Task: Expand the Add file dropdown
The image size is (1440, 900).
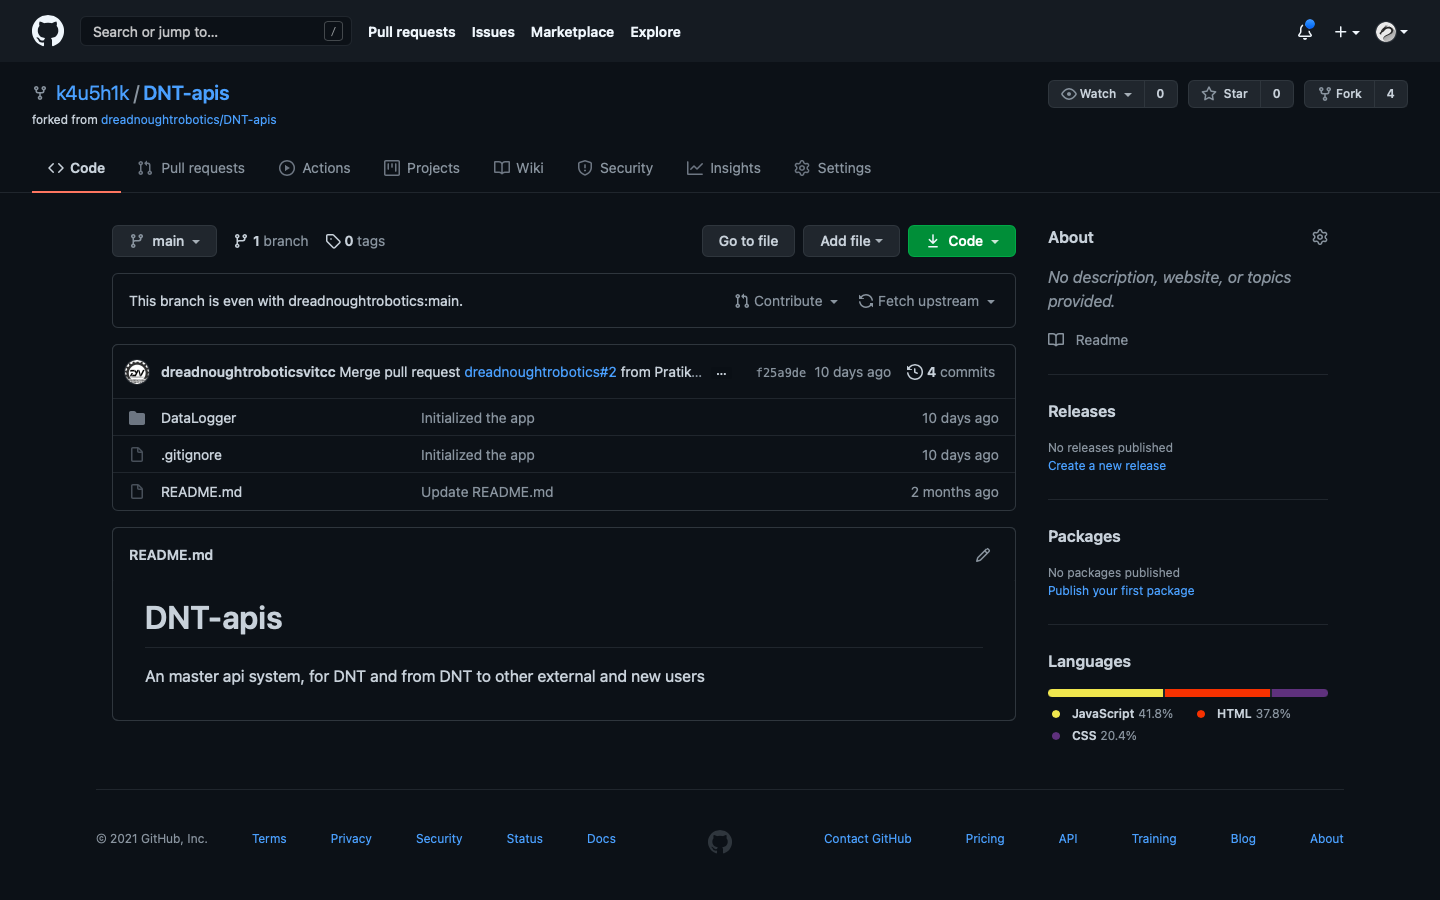Action: click(851, 241)
